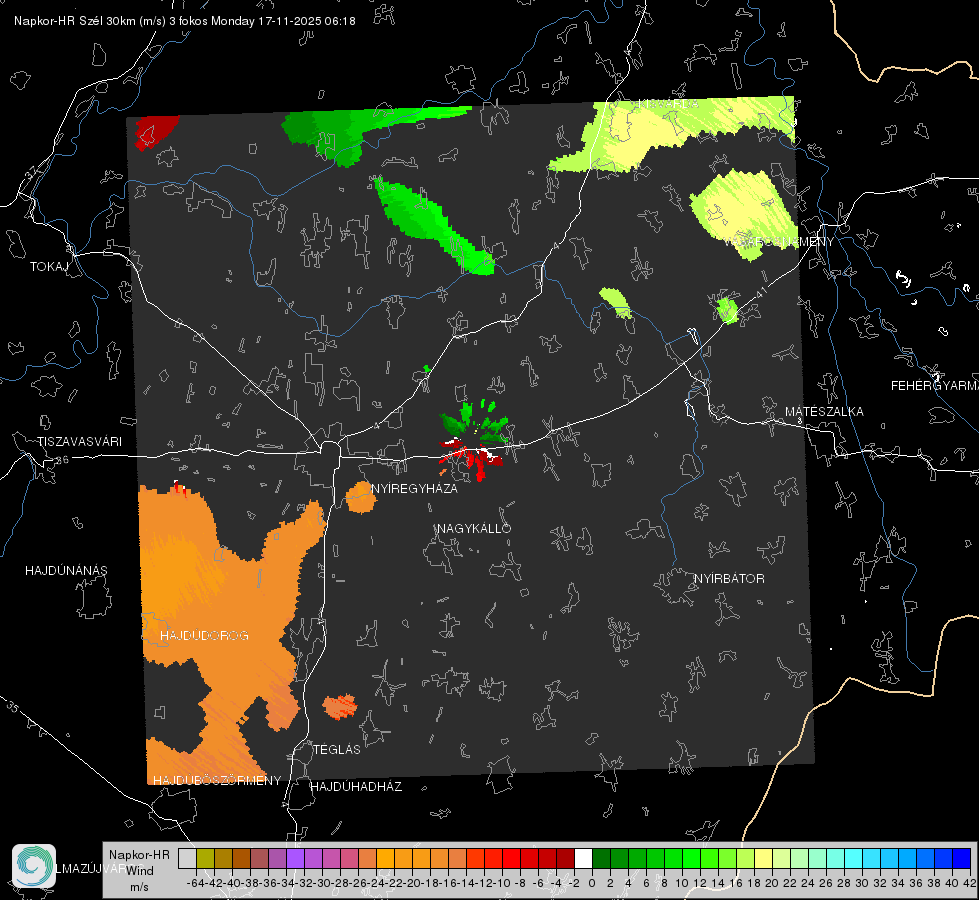The height and width of the screenshot is (900, 979).
Task: Click the red-green echo cluster at radar site
Action: [475, 440]
